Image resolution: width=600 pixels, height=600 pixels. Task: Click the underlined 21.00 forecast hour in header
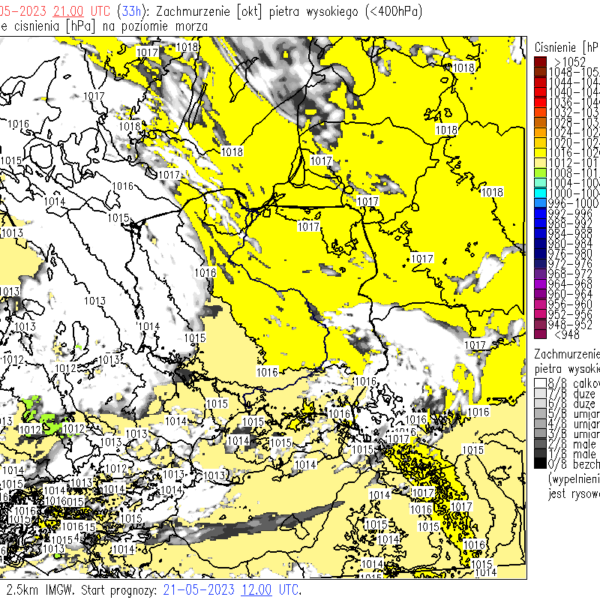(x=68, y=11)
